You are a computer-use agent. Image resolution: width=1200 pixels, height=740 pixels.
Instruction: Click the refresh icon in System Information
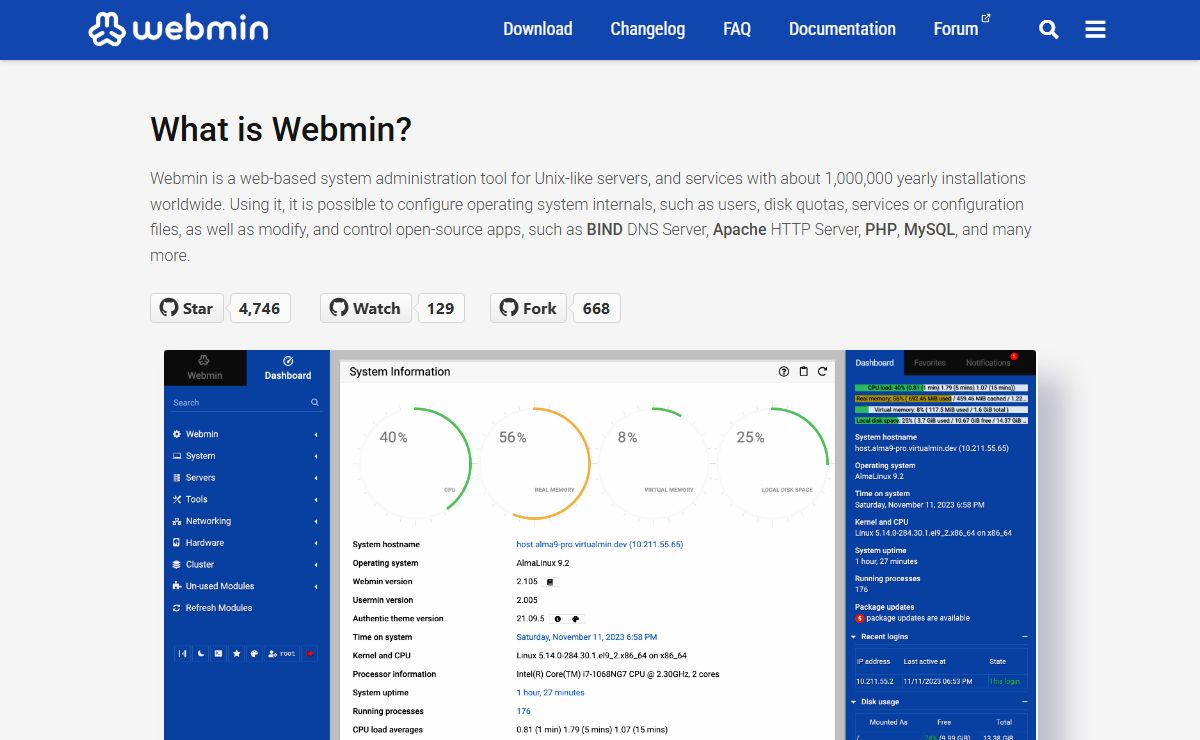822,371
